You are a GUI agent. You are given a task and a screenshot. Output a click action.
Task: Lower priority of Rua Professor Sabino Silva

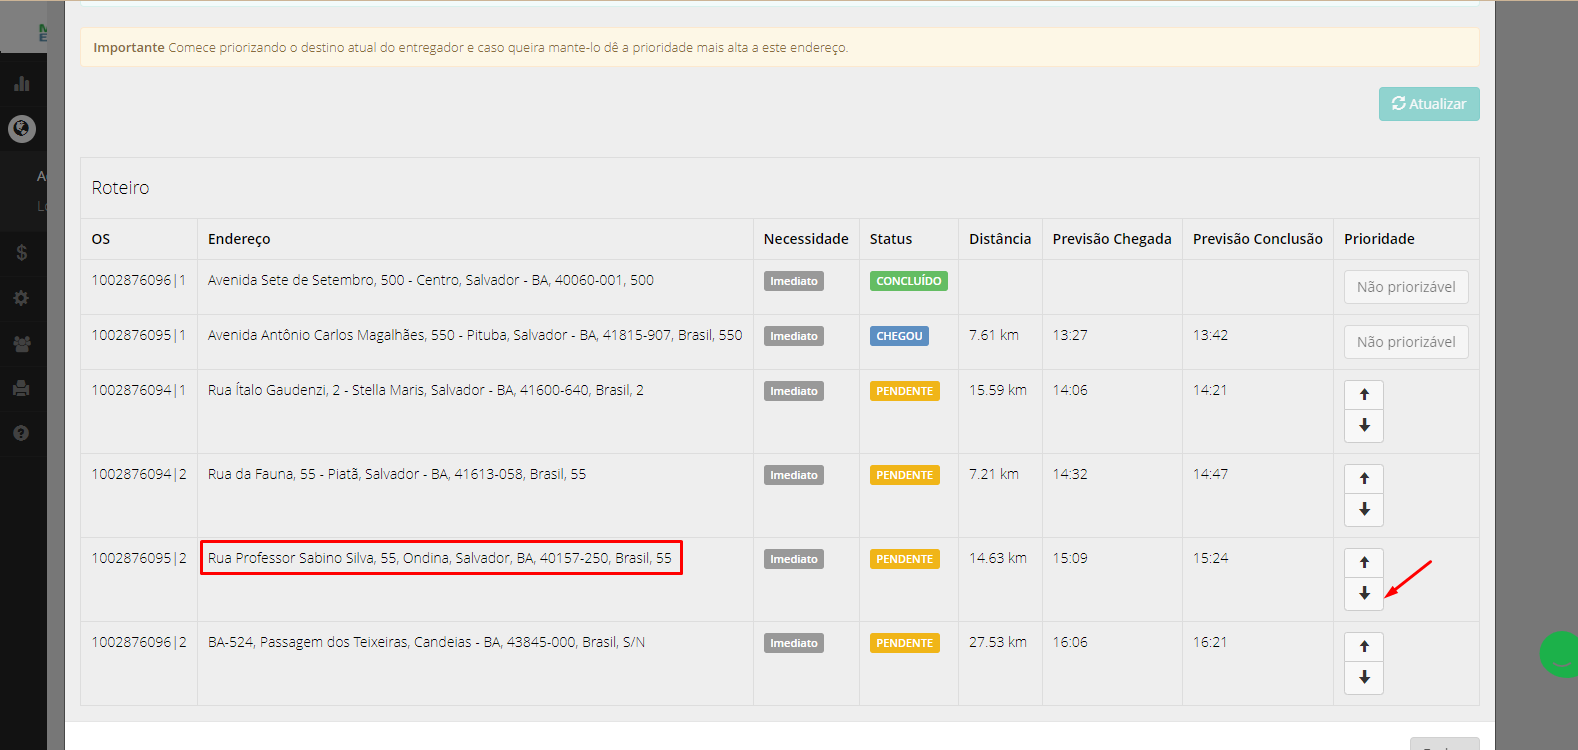point(1364,594)
